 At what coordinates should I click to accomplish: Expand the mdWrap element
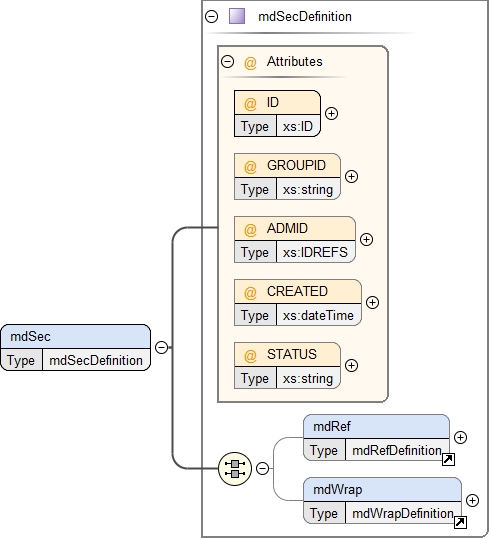(x=472, y=500)
